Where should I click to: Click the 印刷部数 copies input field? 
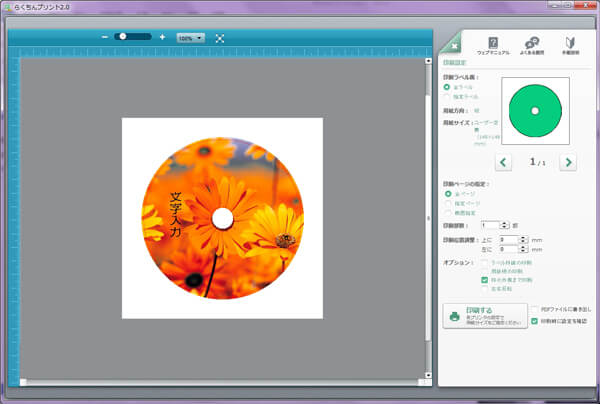tap(491, 225)
